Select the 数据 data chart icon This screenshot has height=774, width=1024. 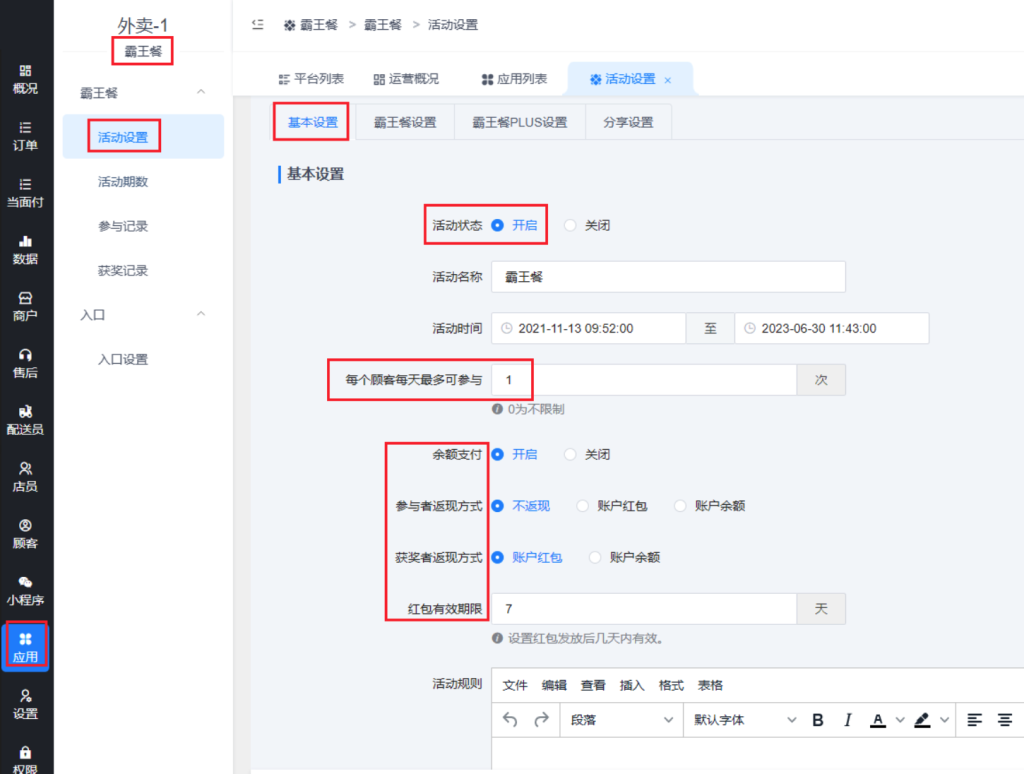click(x=25, y=241)
